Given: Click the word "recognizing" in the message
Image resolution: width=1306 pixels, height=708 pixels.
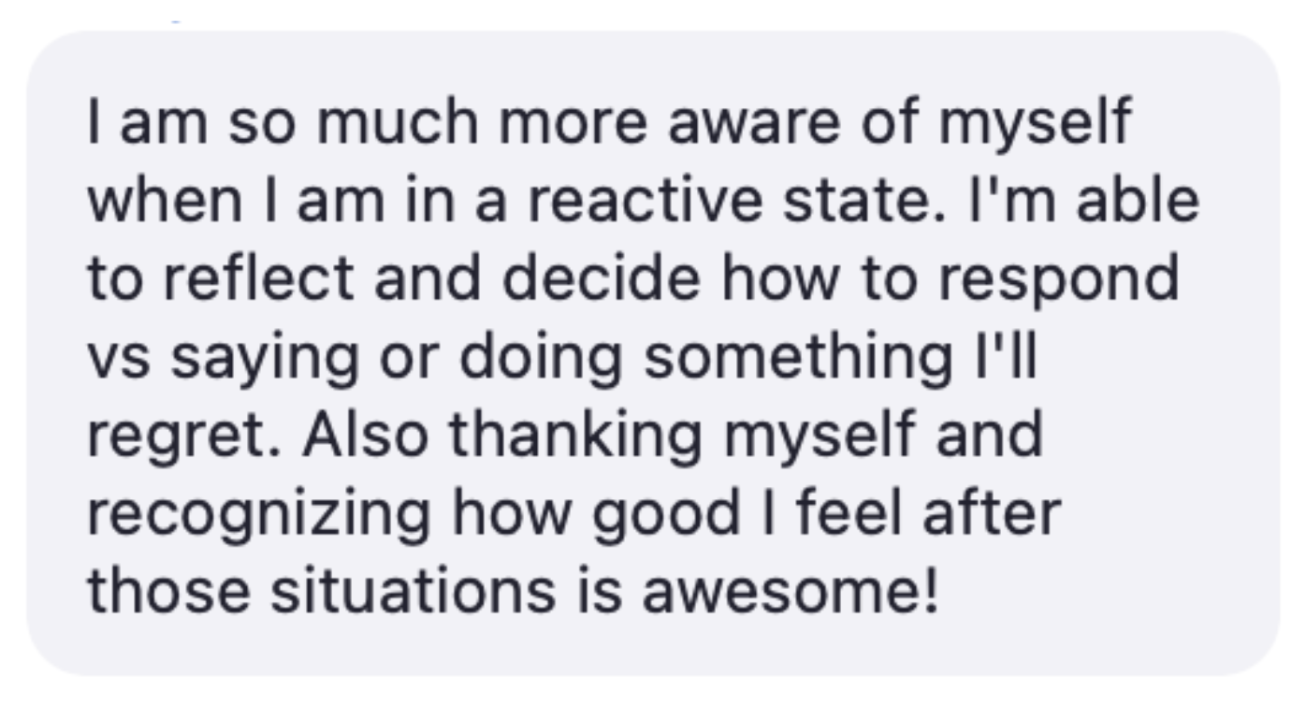Looking at the screenshot, I should point(260,514).
